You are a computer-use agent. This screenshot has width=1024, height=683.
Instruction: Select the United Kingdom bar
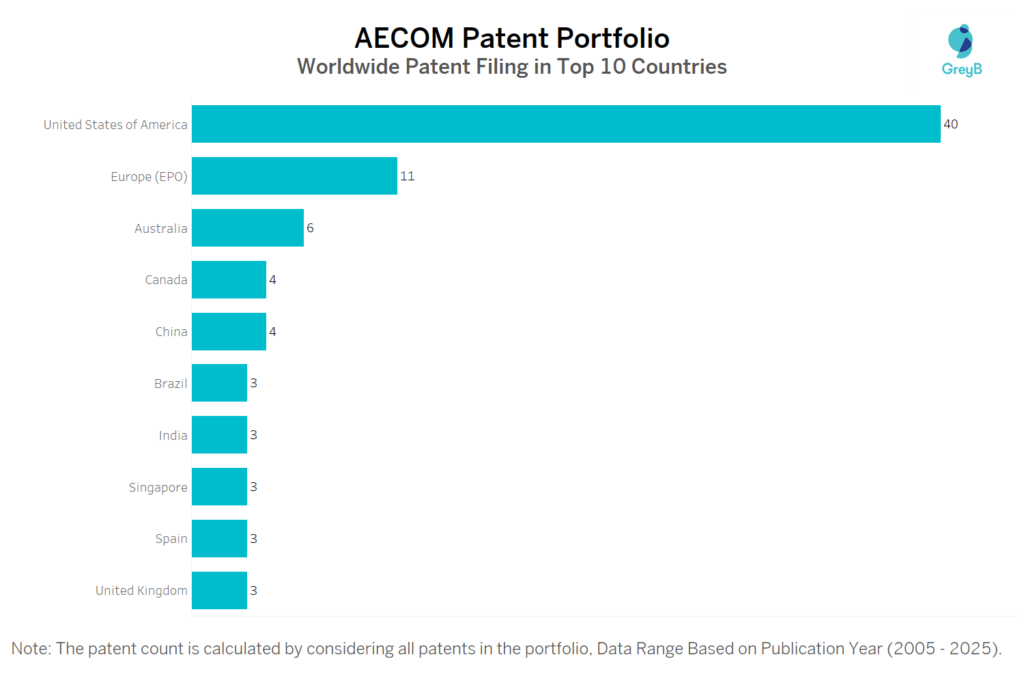coord(219,590)
